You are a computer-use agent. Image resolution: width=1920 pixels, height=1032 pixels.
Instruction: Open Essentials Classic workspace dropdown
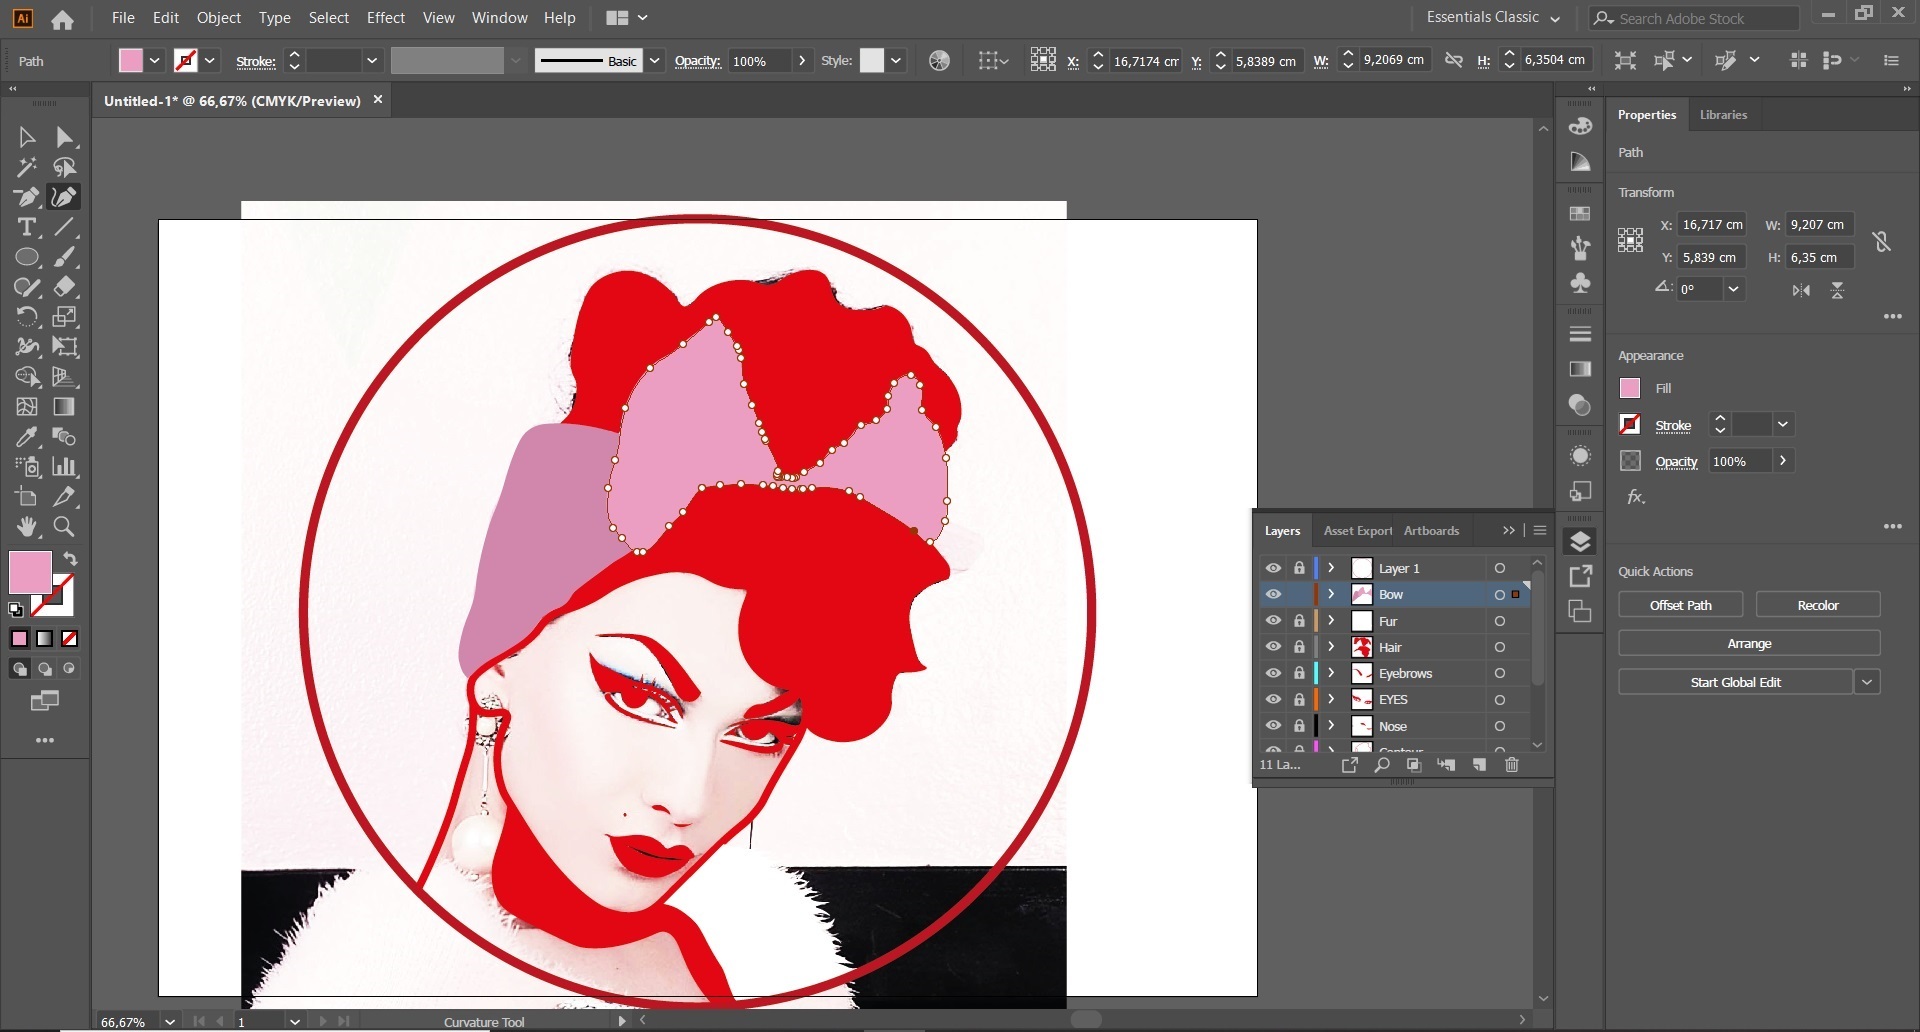pyautogui.click(x=1493, y=18)
